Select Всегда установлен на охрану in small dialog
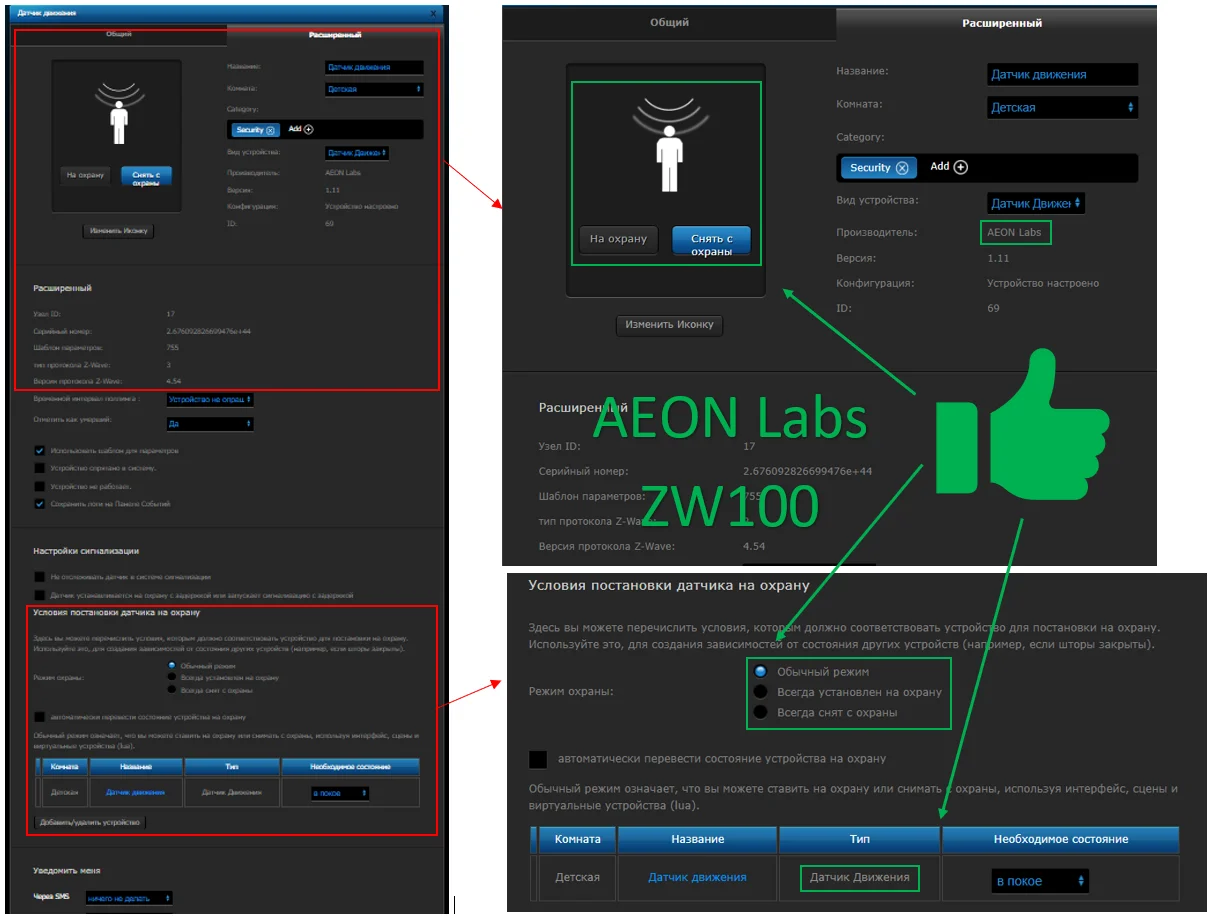The image size is (1213, 920). (x=172, y=677)
